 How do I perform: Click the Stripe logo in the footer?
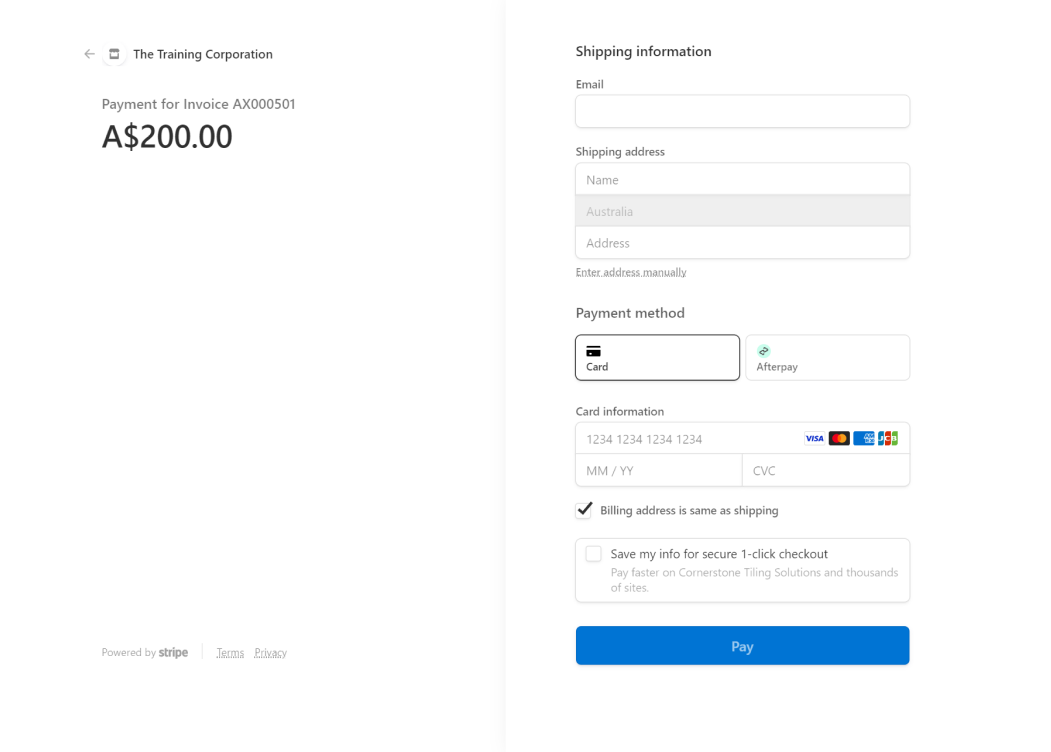(x=173, y=652)
